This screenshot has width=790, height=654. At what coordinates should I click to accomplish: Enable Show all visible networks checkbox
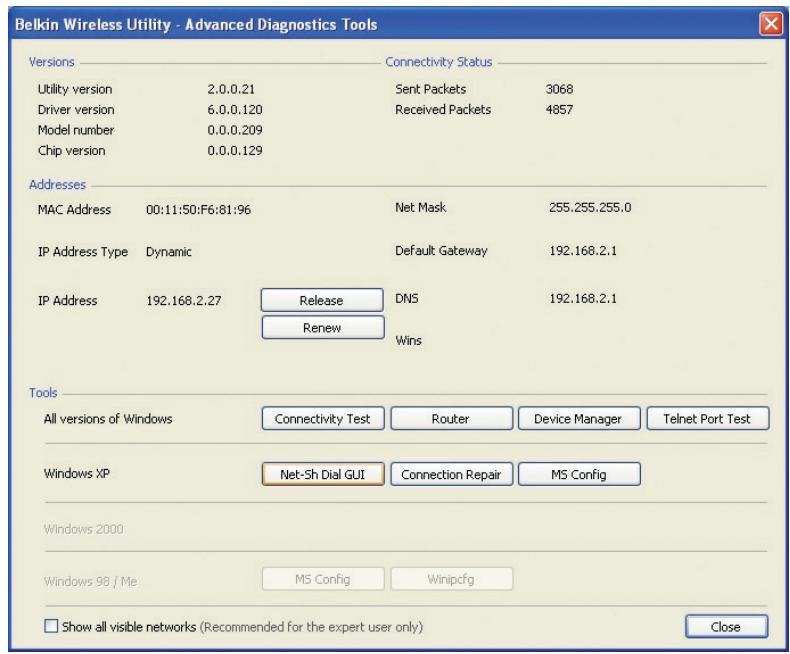point(51,626)
